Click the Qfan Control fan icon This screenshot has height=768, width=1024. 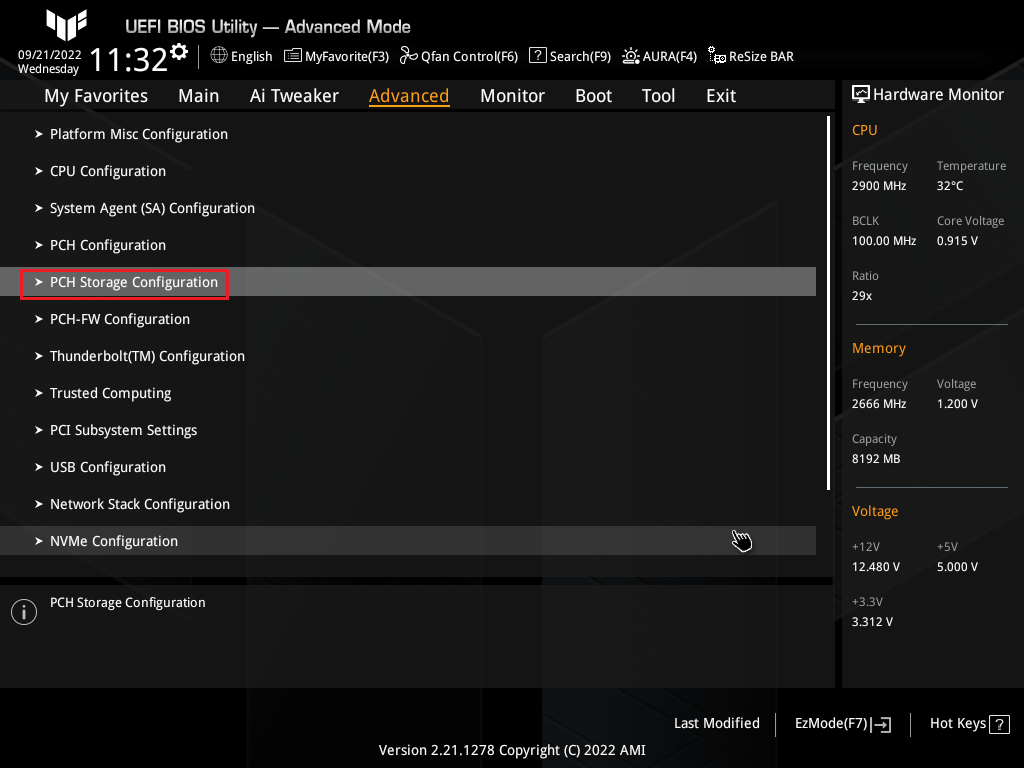click(409, 56)
